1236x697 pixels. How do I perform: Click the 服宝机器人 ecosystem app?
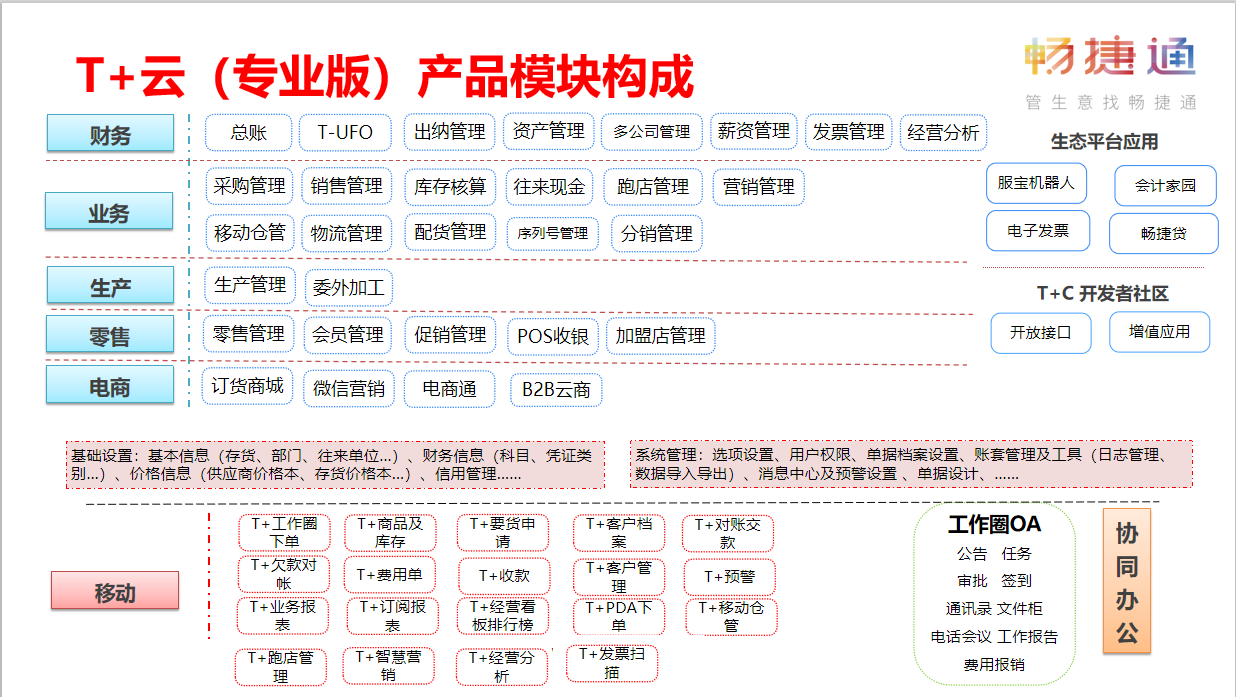(x=1036, y=183)
